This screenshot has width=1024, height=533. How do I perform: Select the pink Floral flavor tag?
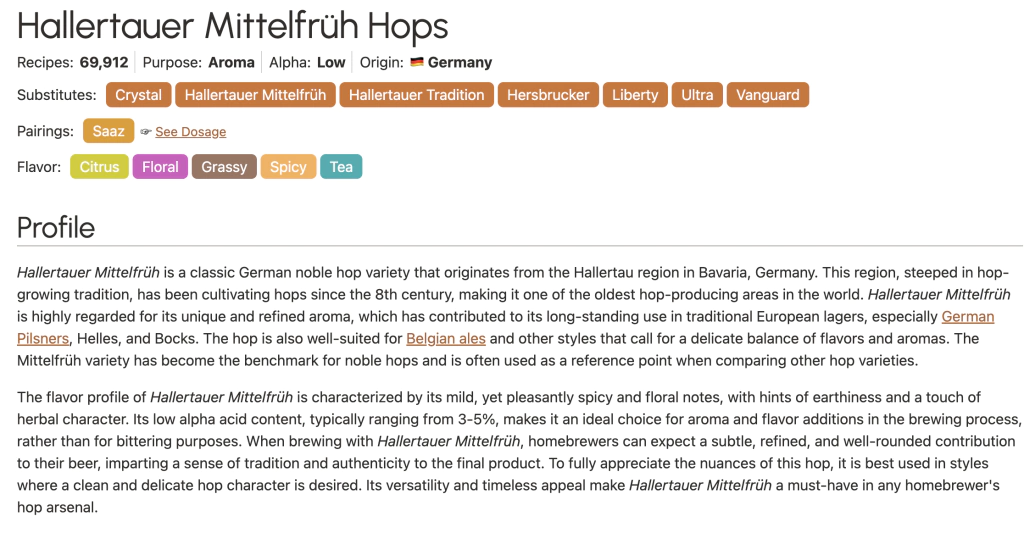[160, 167]
